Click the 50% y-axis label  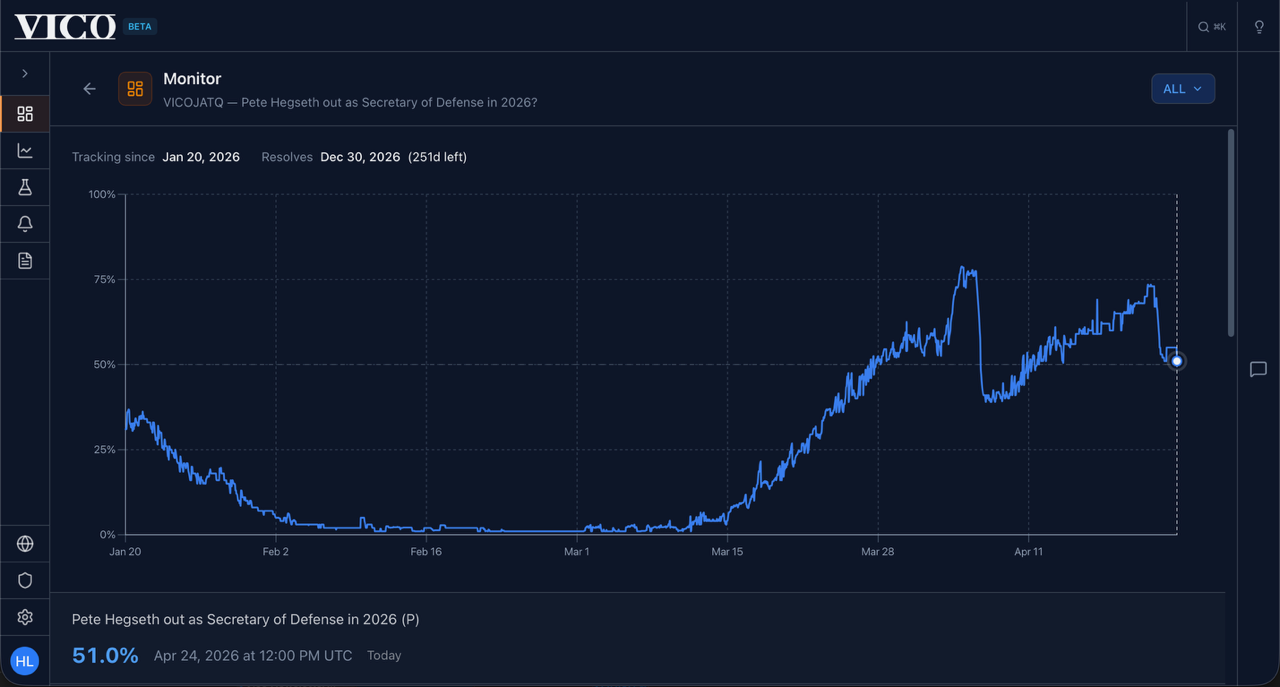click(104, 364)
